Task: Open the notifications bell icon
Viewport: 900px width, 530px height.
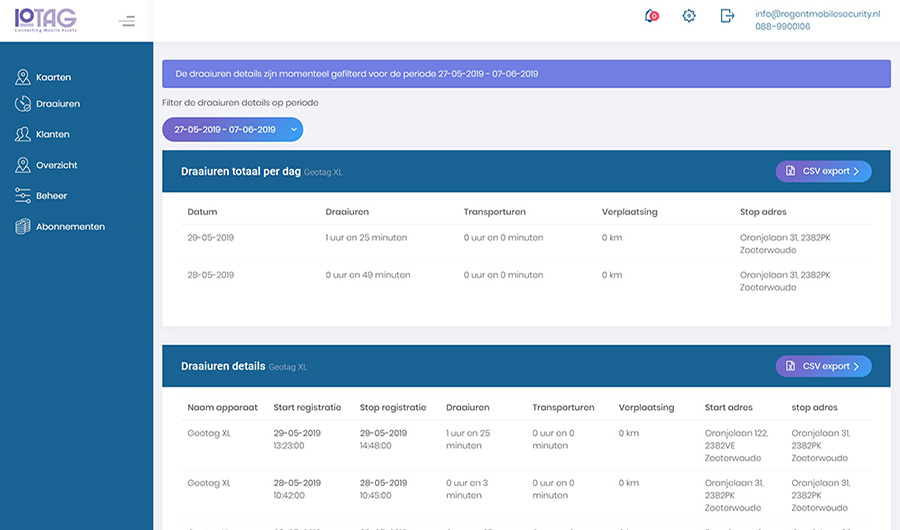Action: pos(651,16)
